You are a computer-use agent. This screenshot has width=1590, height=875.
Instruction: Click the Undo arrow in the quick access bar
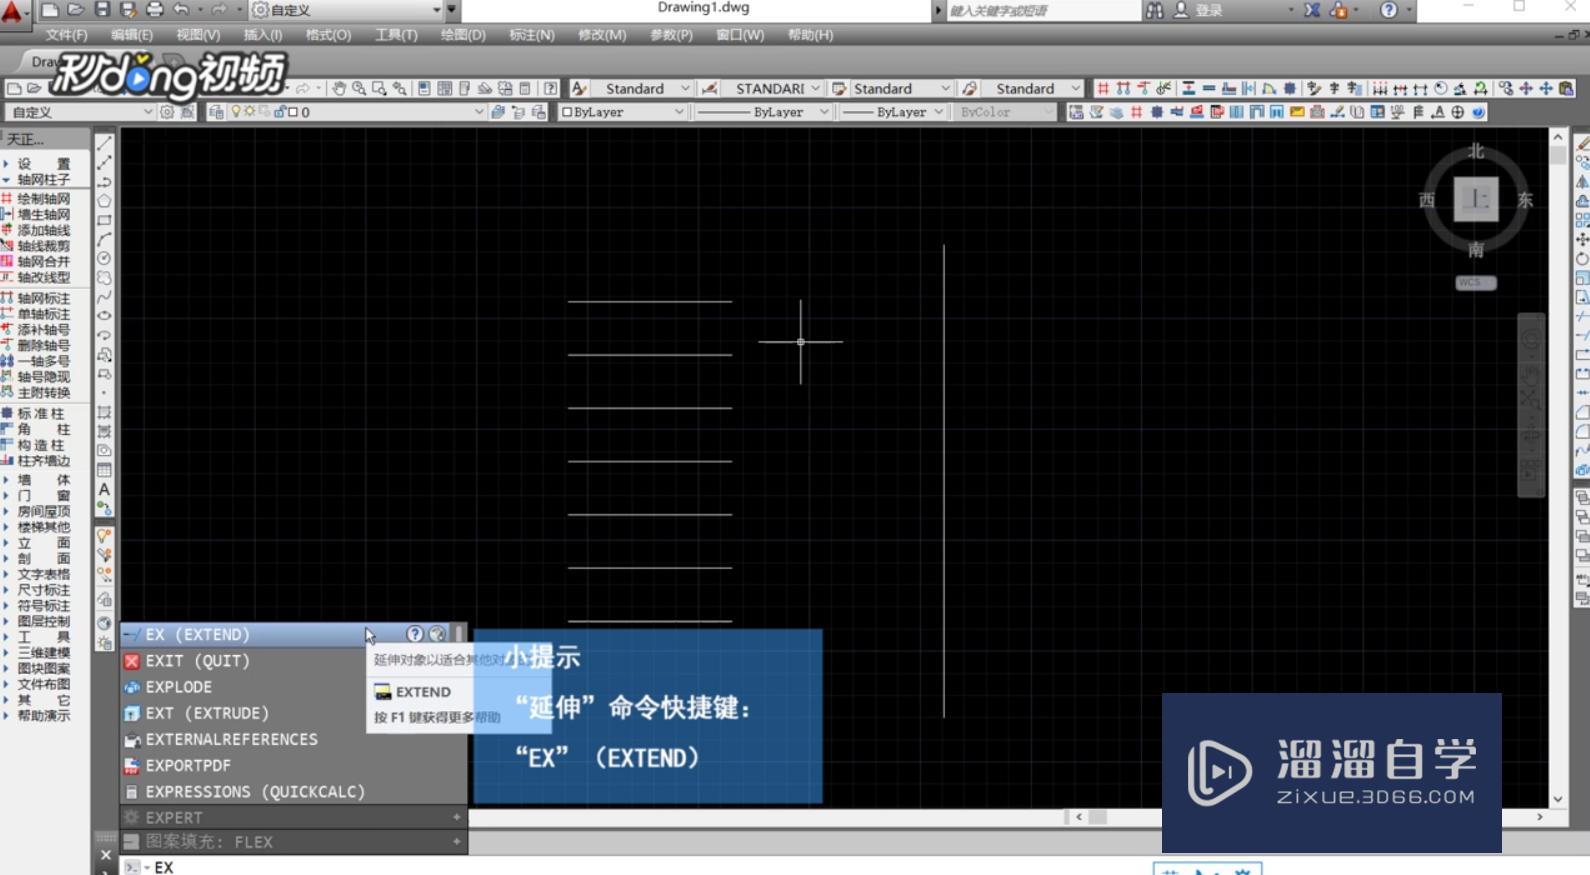pyautogui.click(x=181, y=10)
